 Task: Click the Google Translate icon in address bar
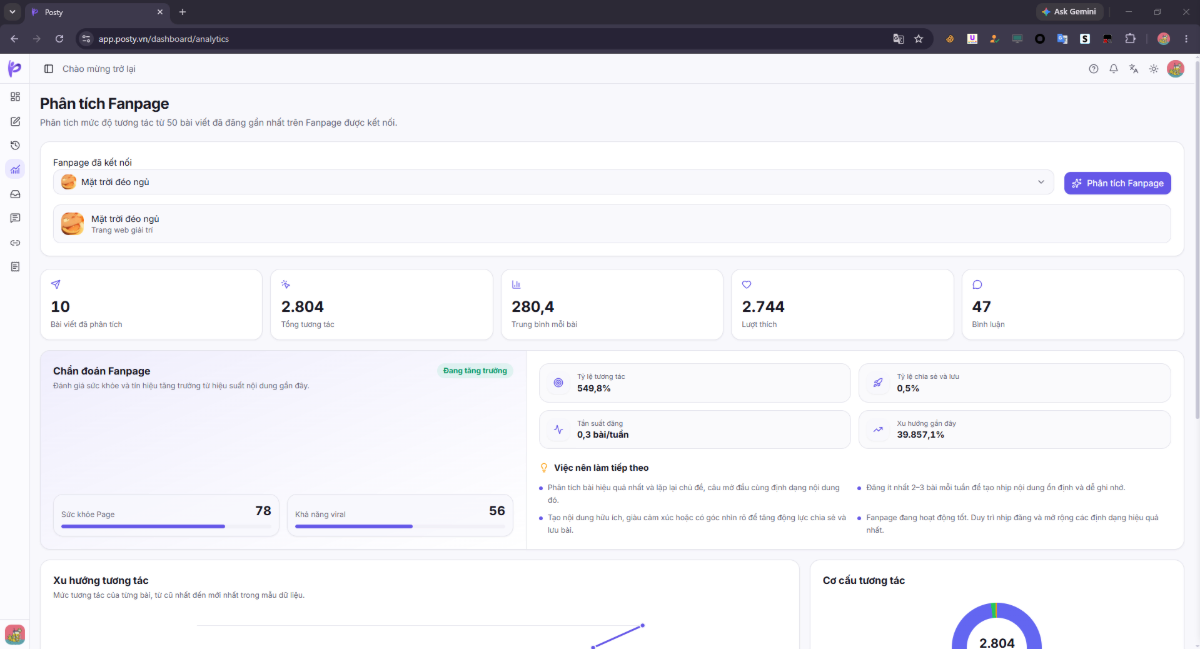click(x=898, y=39)
